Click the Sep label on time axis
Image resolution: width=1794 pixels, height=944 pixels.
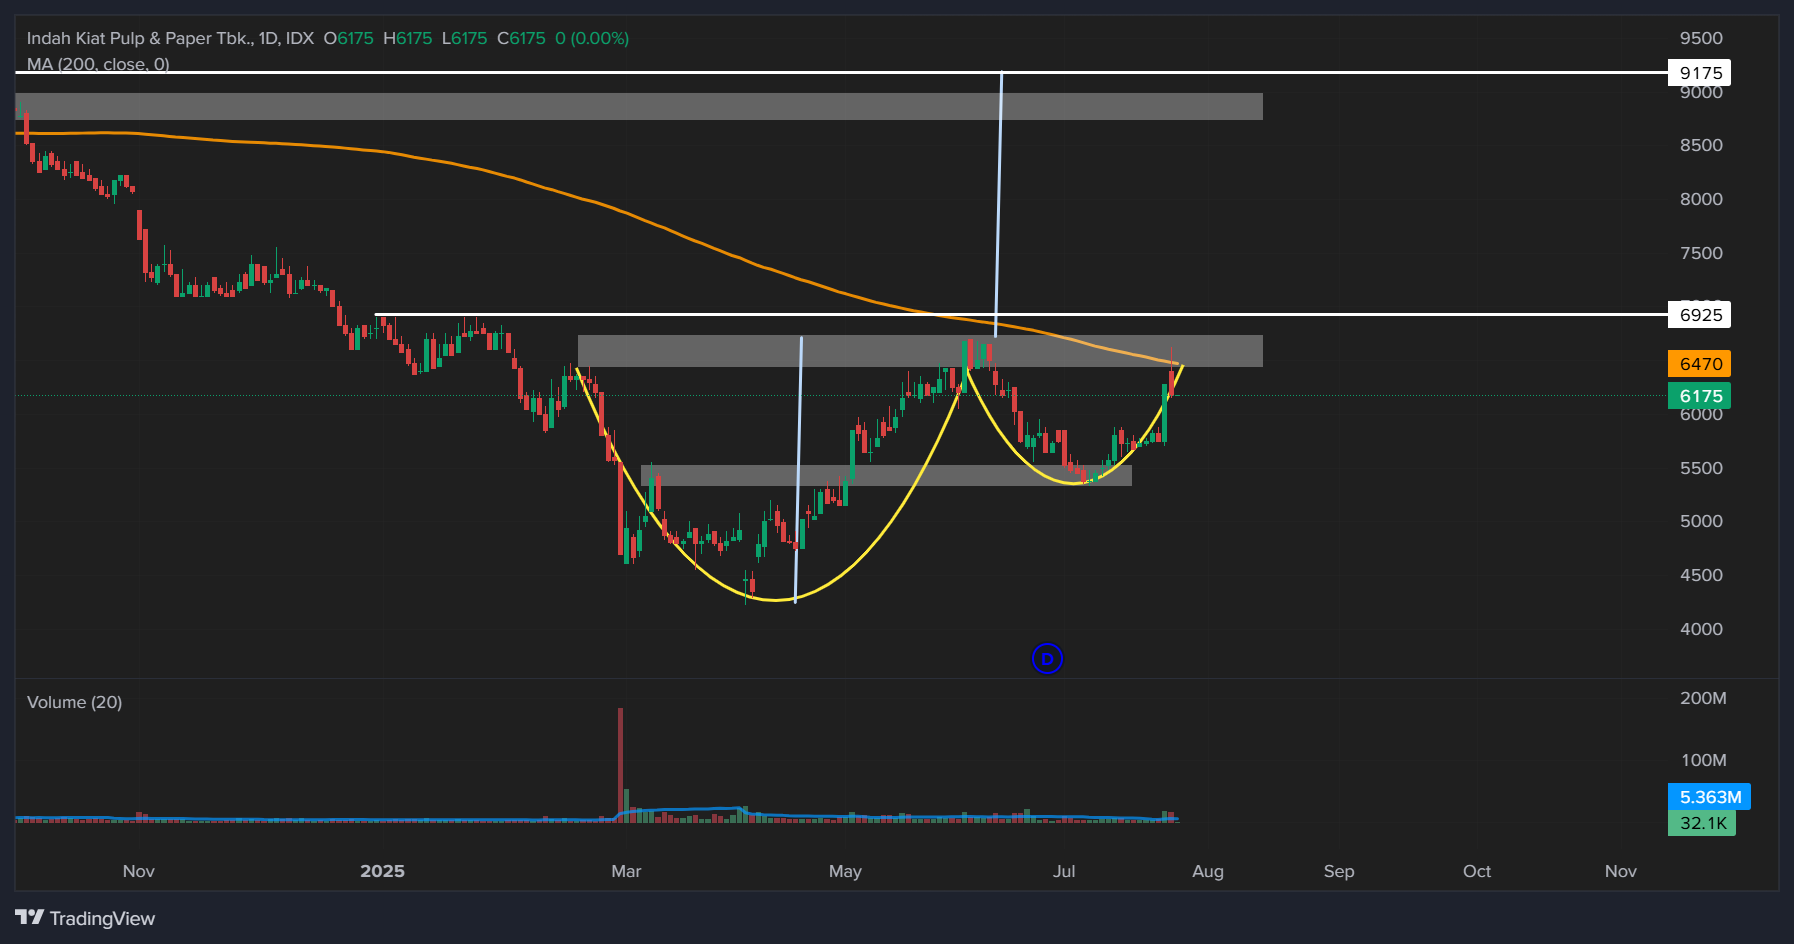1339,871
